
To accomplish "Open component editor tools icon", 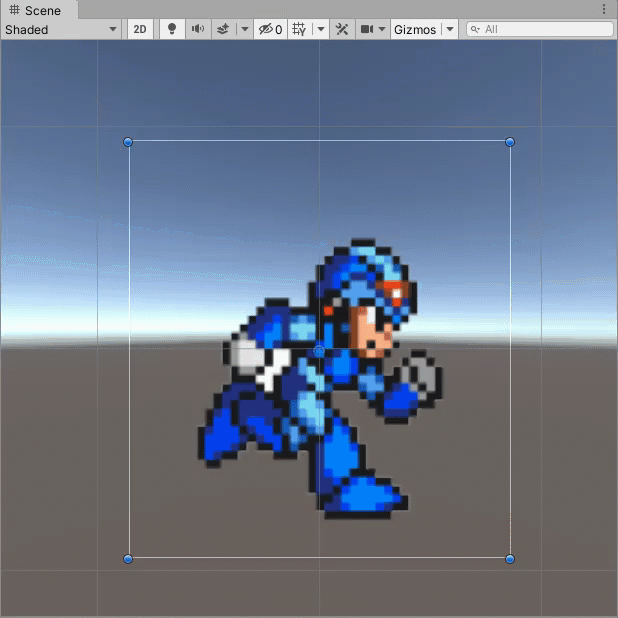I will point(342,30).
